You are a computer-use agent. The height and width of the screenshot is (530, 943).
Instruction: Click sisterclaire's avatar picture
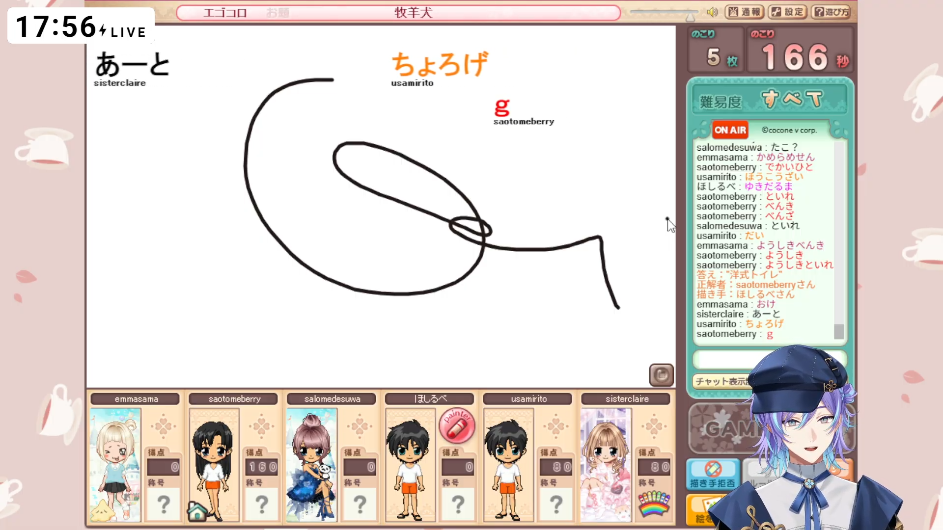(606, 464)
